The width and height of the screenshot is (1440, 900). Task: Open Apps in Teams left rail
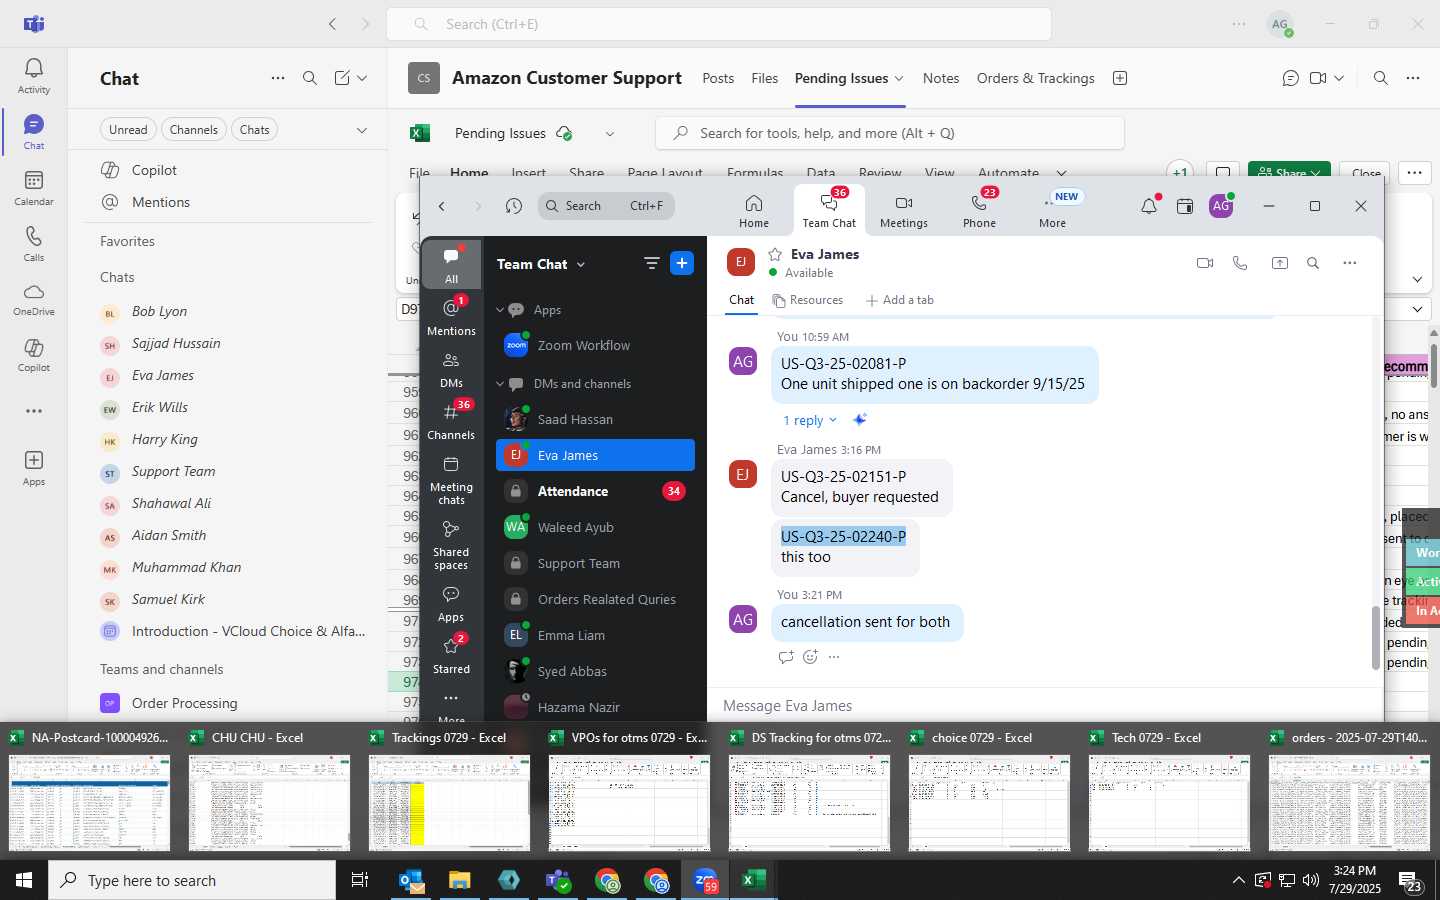(33, 468)
